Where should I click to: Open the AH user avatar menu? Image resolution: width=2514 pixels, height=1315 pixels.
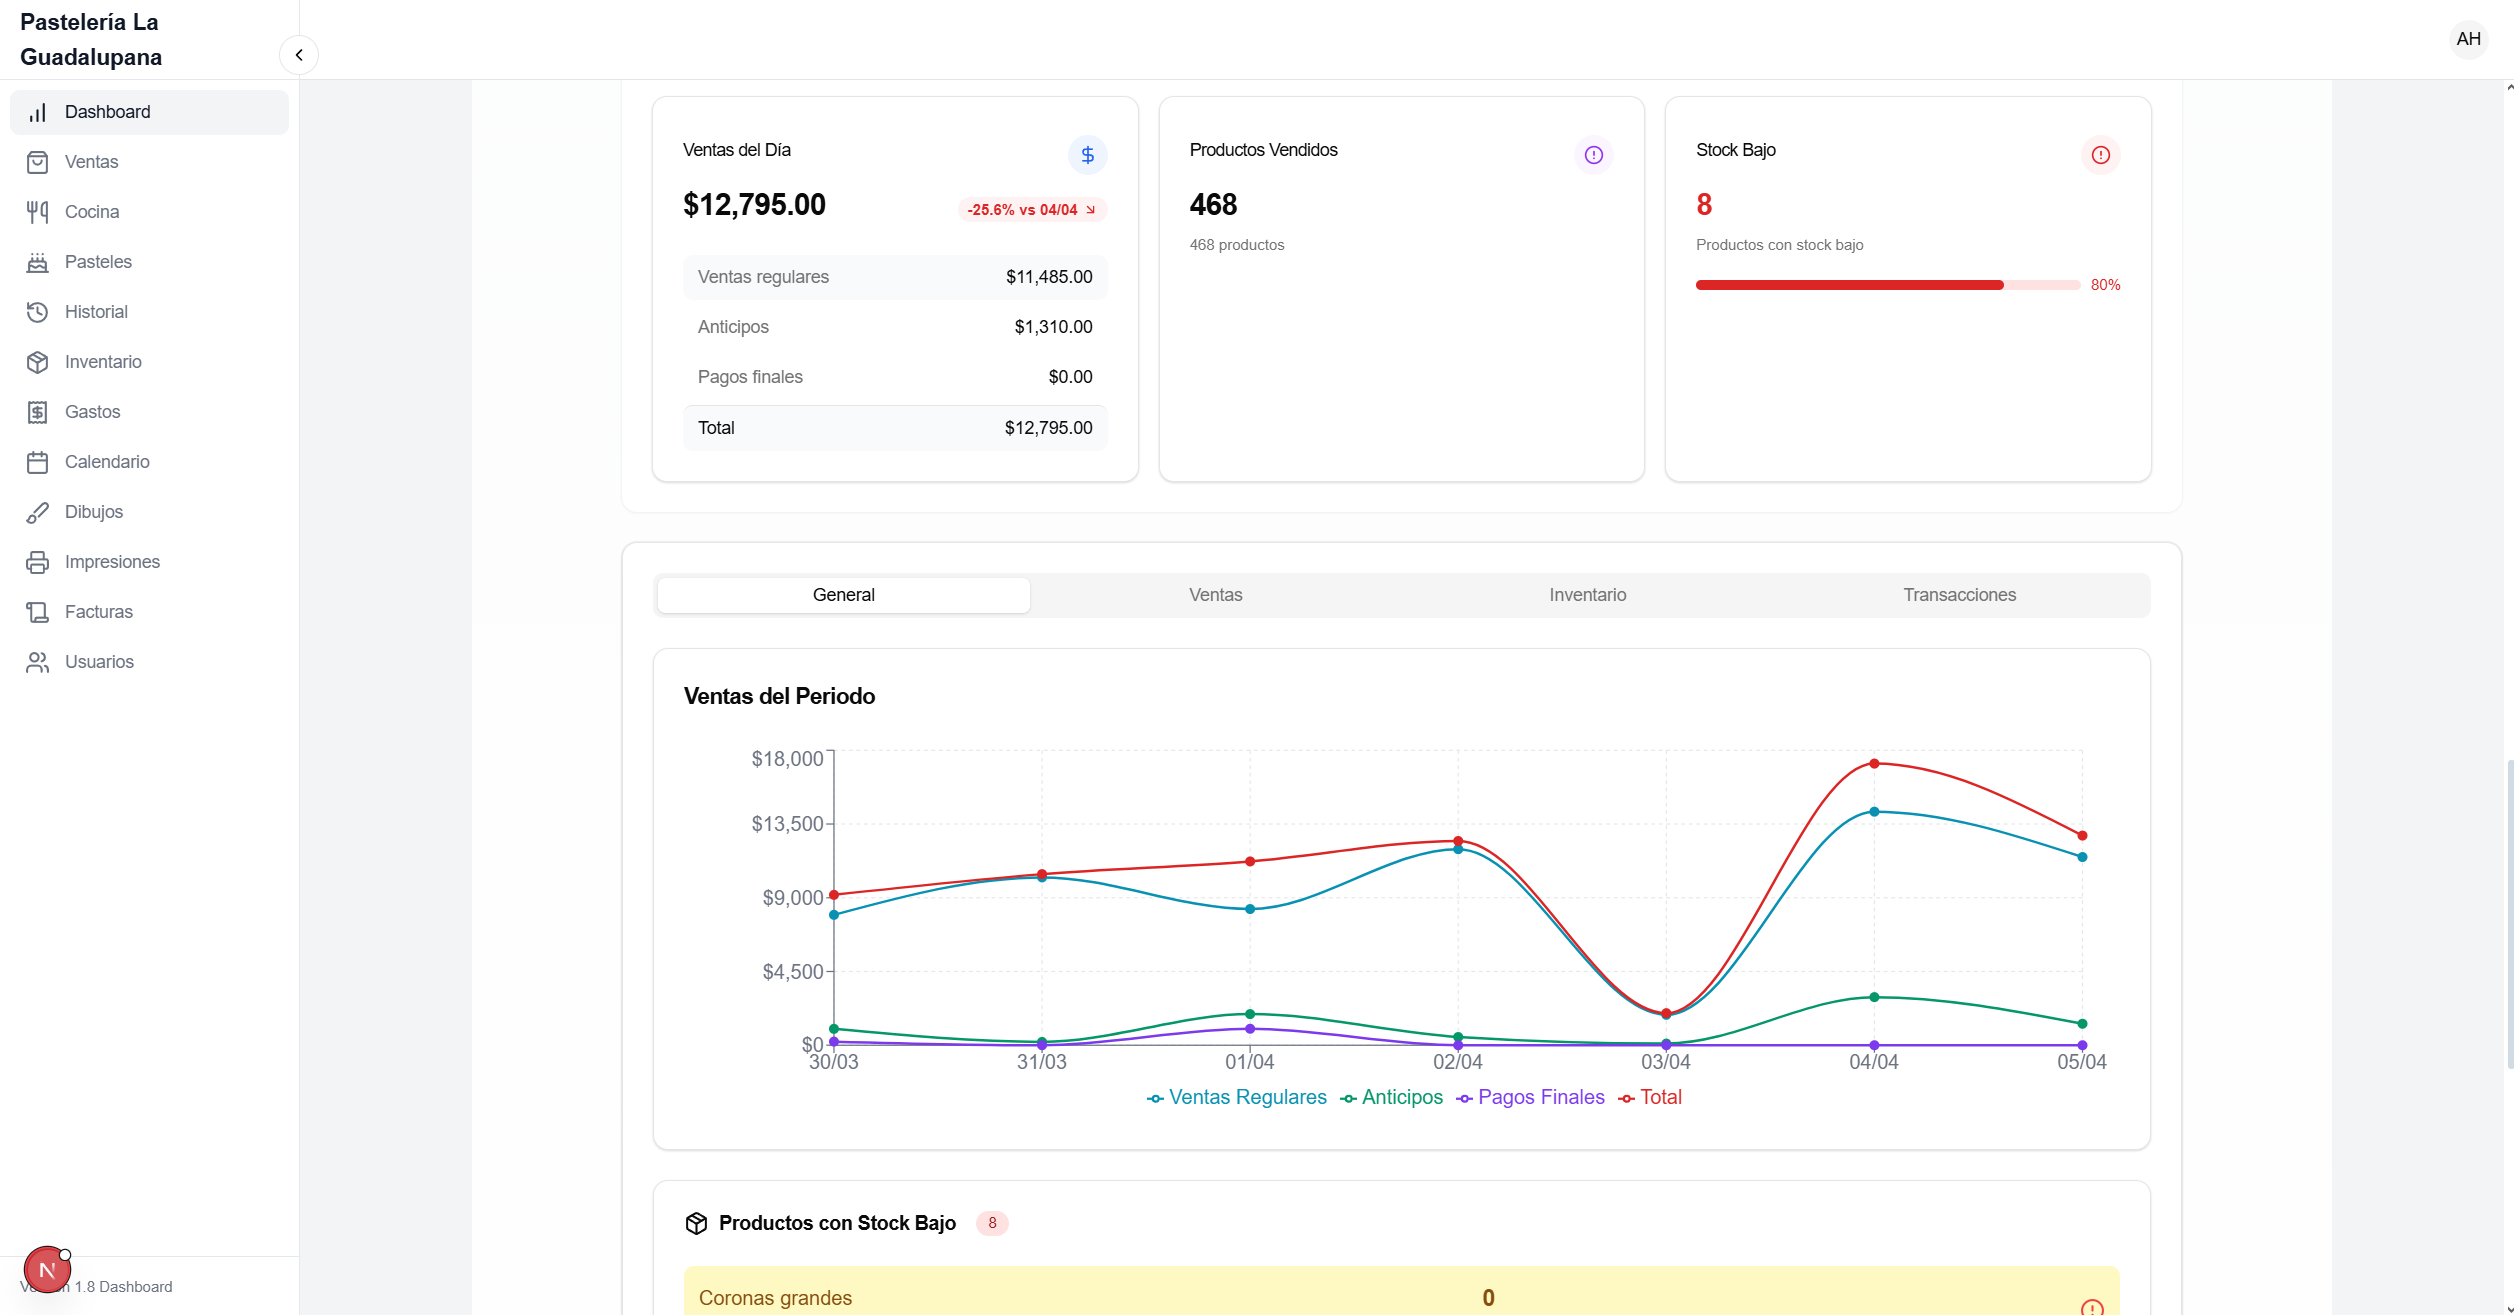[2468, 39]
